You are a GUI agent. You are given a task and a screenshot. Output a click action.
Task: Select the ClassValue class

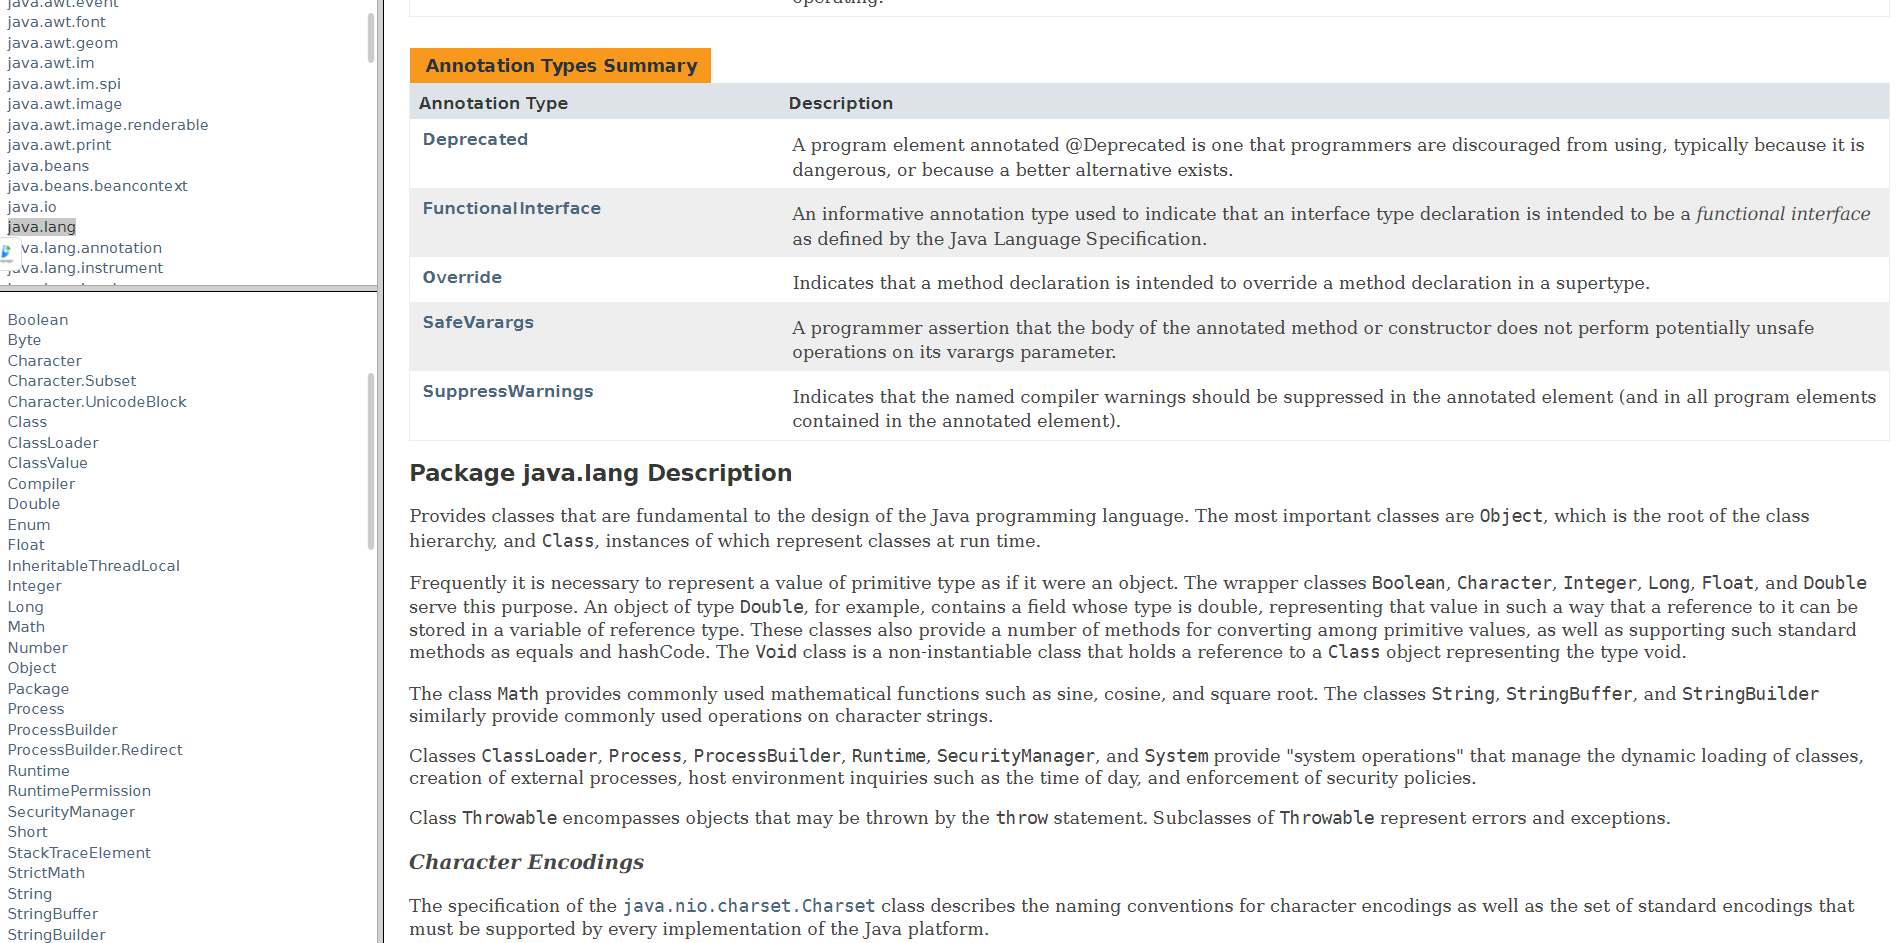coord(48,463)
